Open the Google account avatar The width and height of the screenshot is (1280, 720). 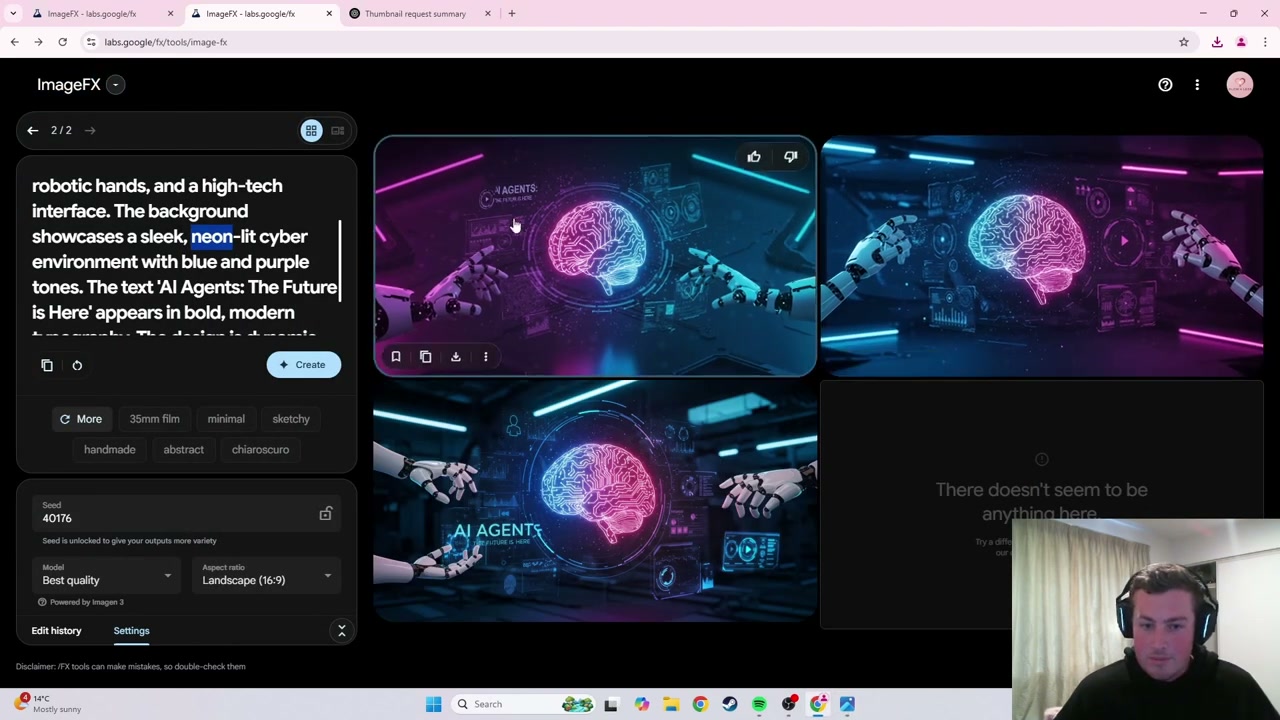1240,85
